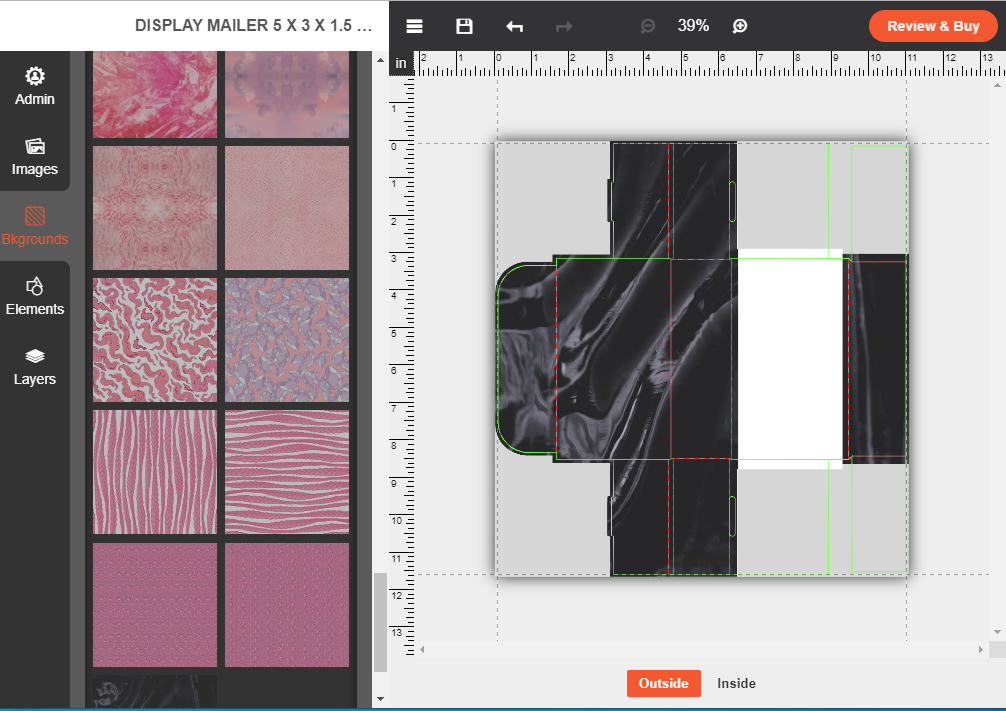The width and height of the screenshot is (1006, 711).
Task: Select the dark black marble background thumbnail
Action: pos(155,691)
